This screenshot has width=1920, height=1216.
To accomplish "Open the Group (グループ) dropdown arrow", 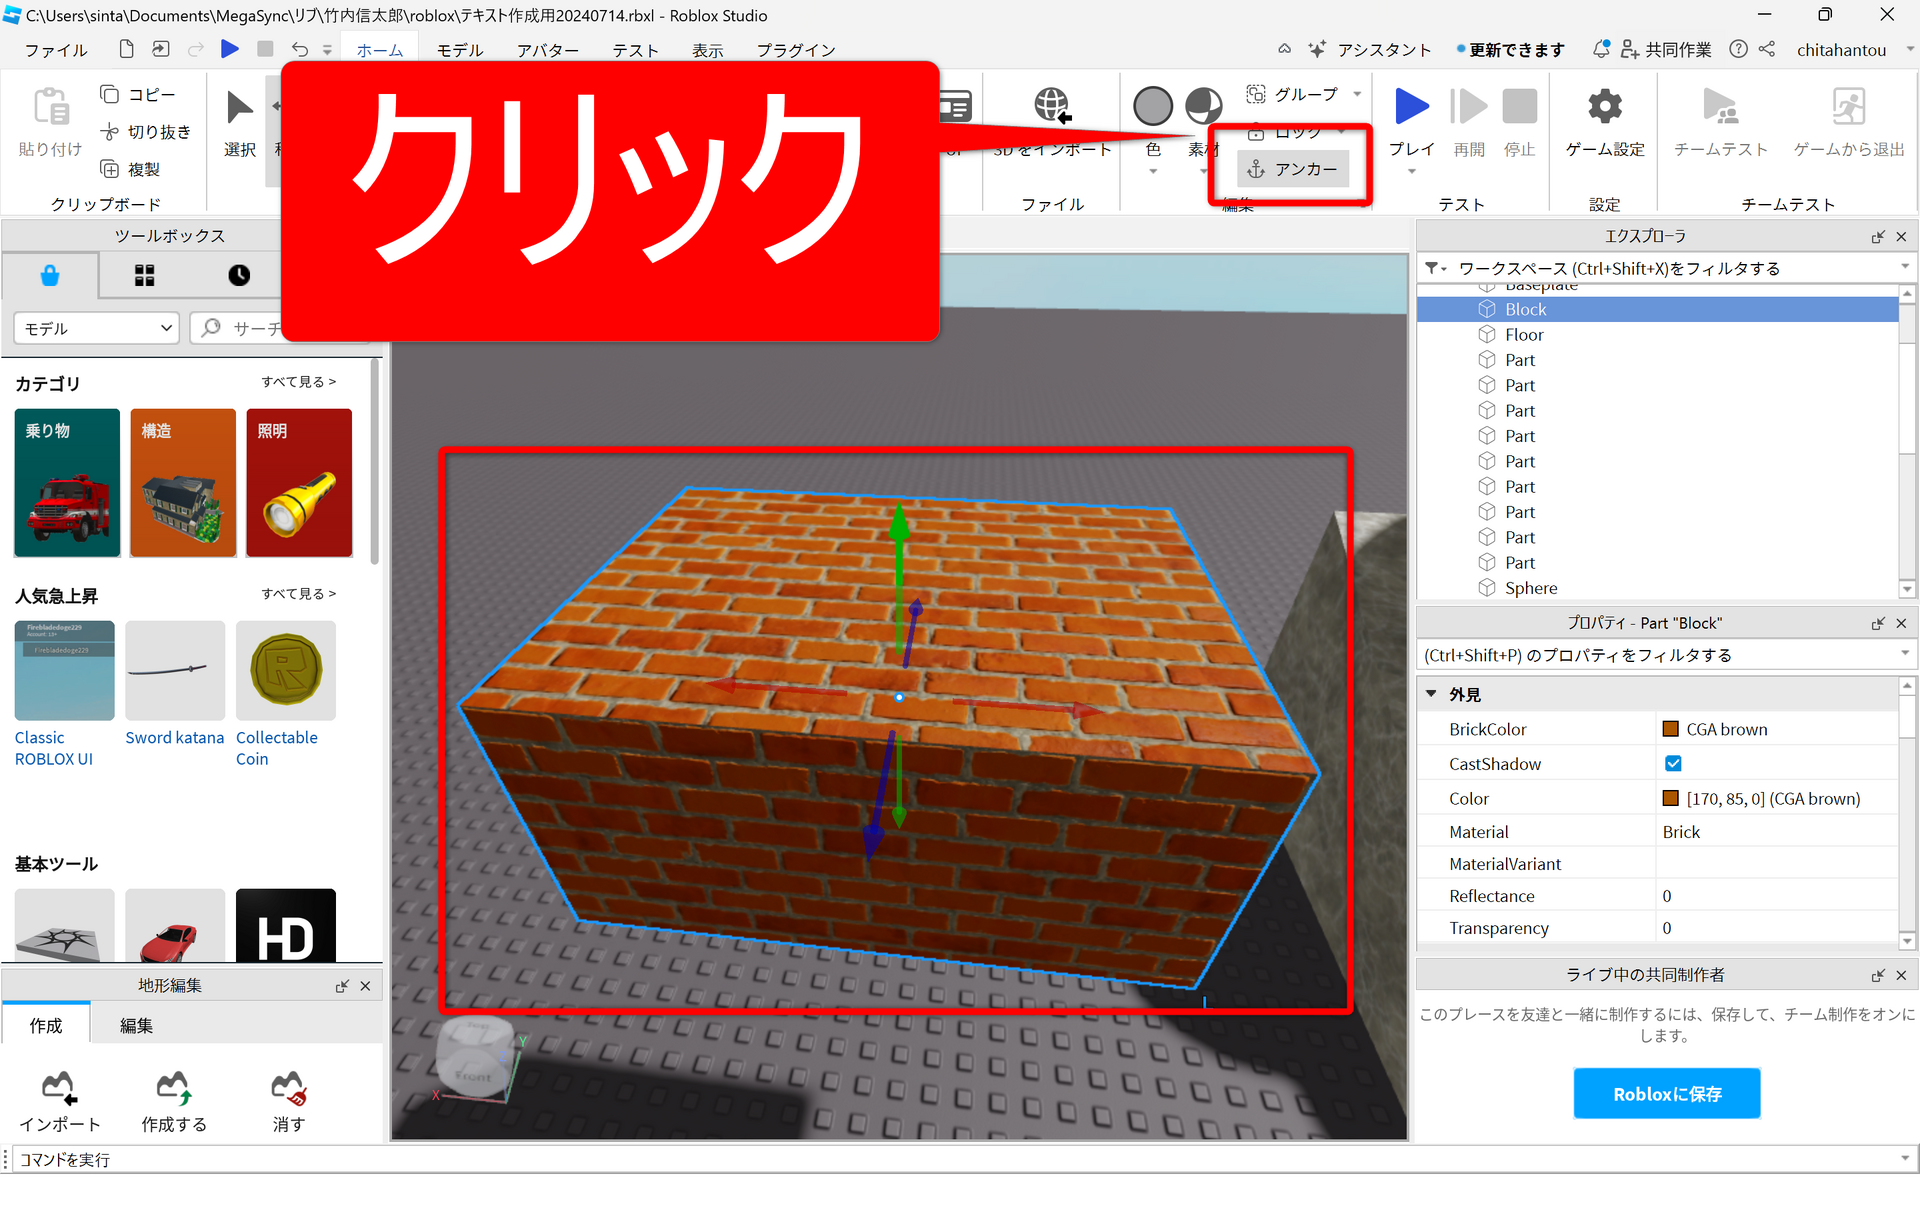I will 1357,94.
